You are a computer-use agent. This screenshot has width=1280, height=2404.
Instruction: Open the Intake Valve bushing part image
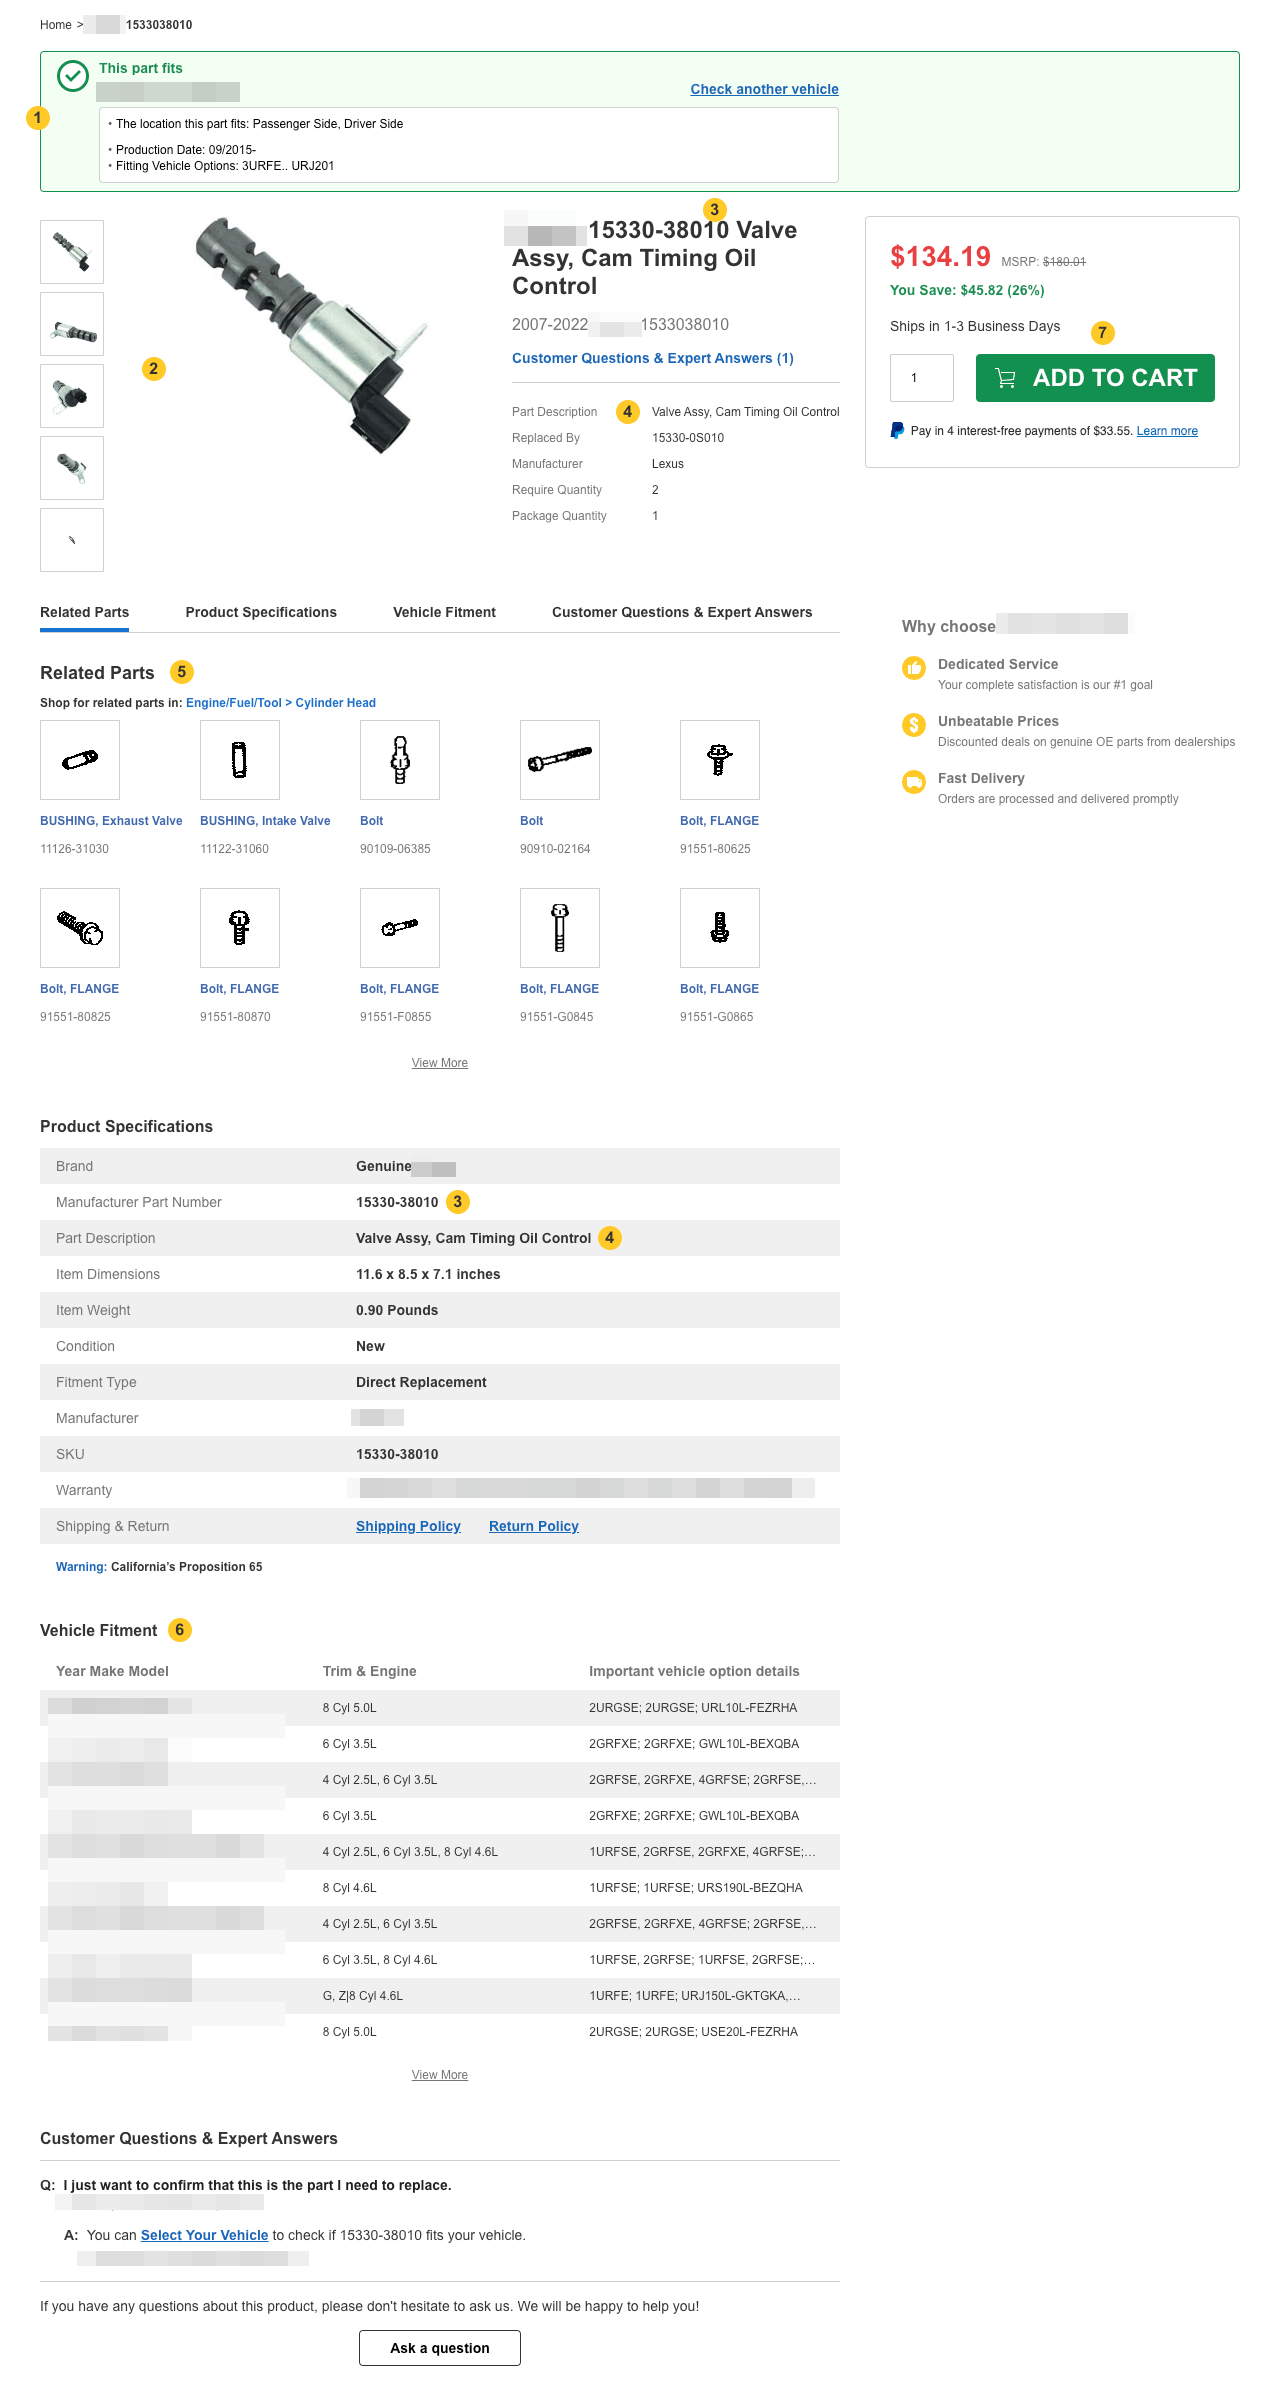[240, 760]
